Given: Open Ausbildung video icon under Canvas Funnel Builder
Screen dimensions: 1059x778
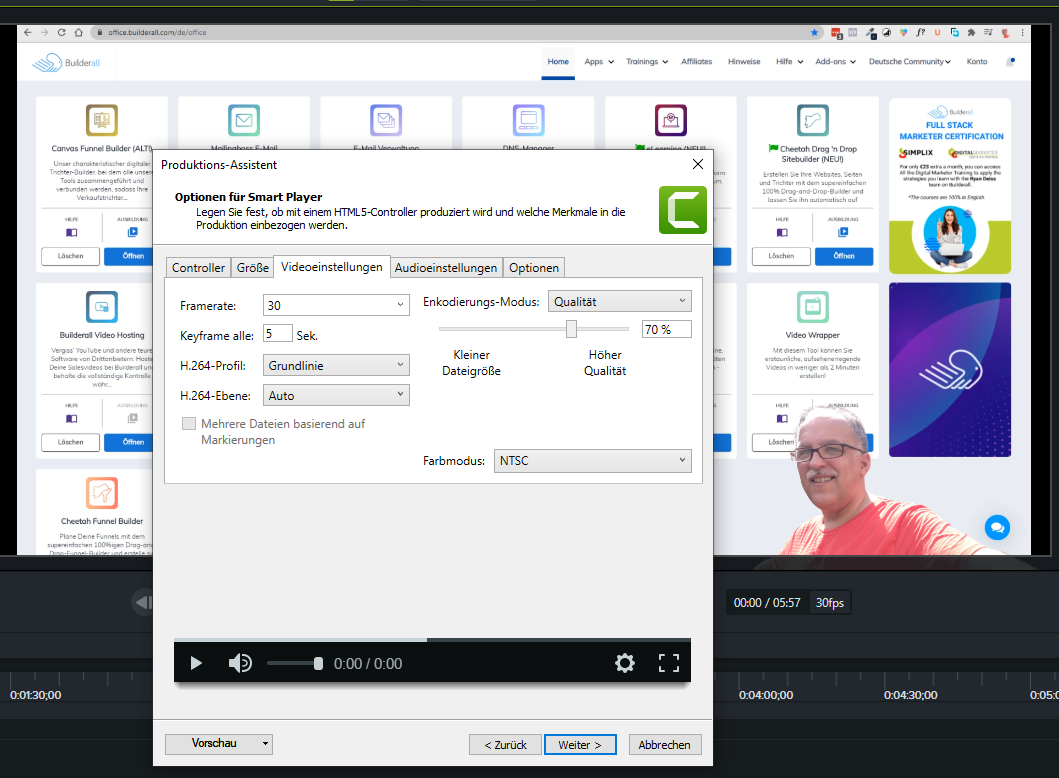Looking at the screenshot, I should click(x=132, y=232).
